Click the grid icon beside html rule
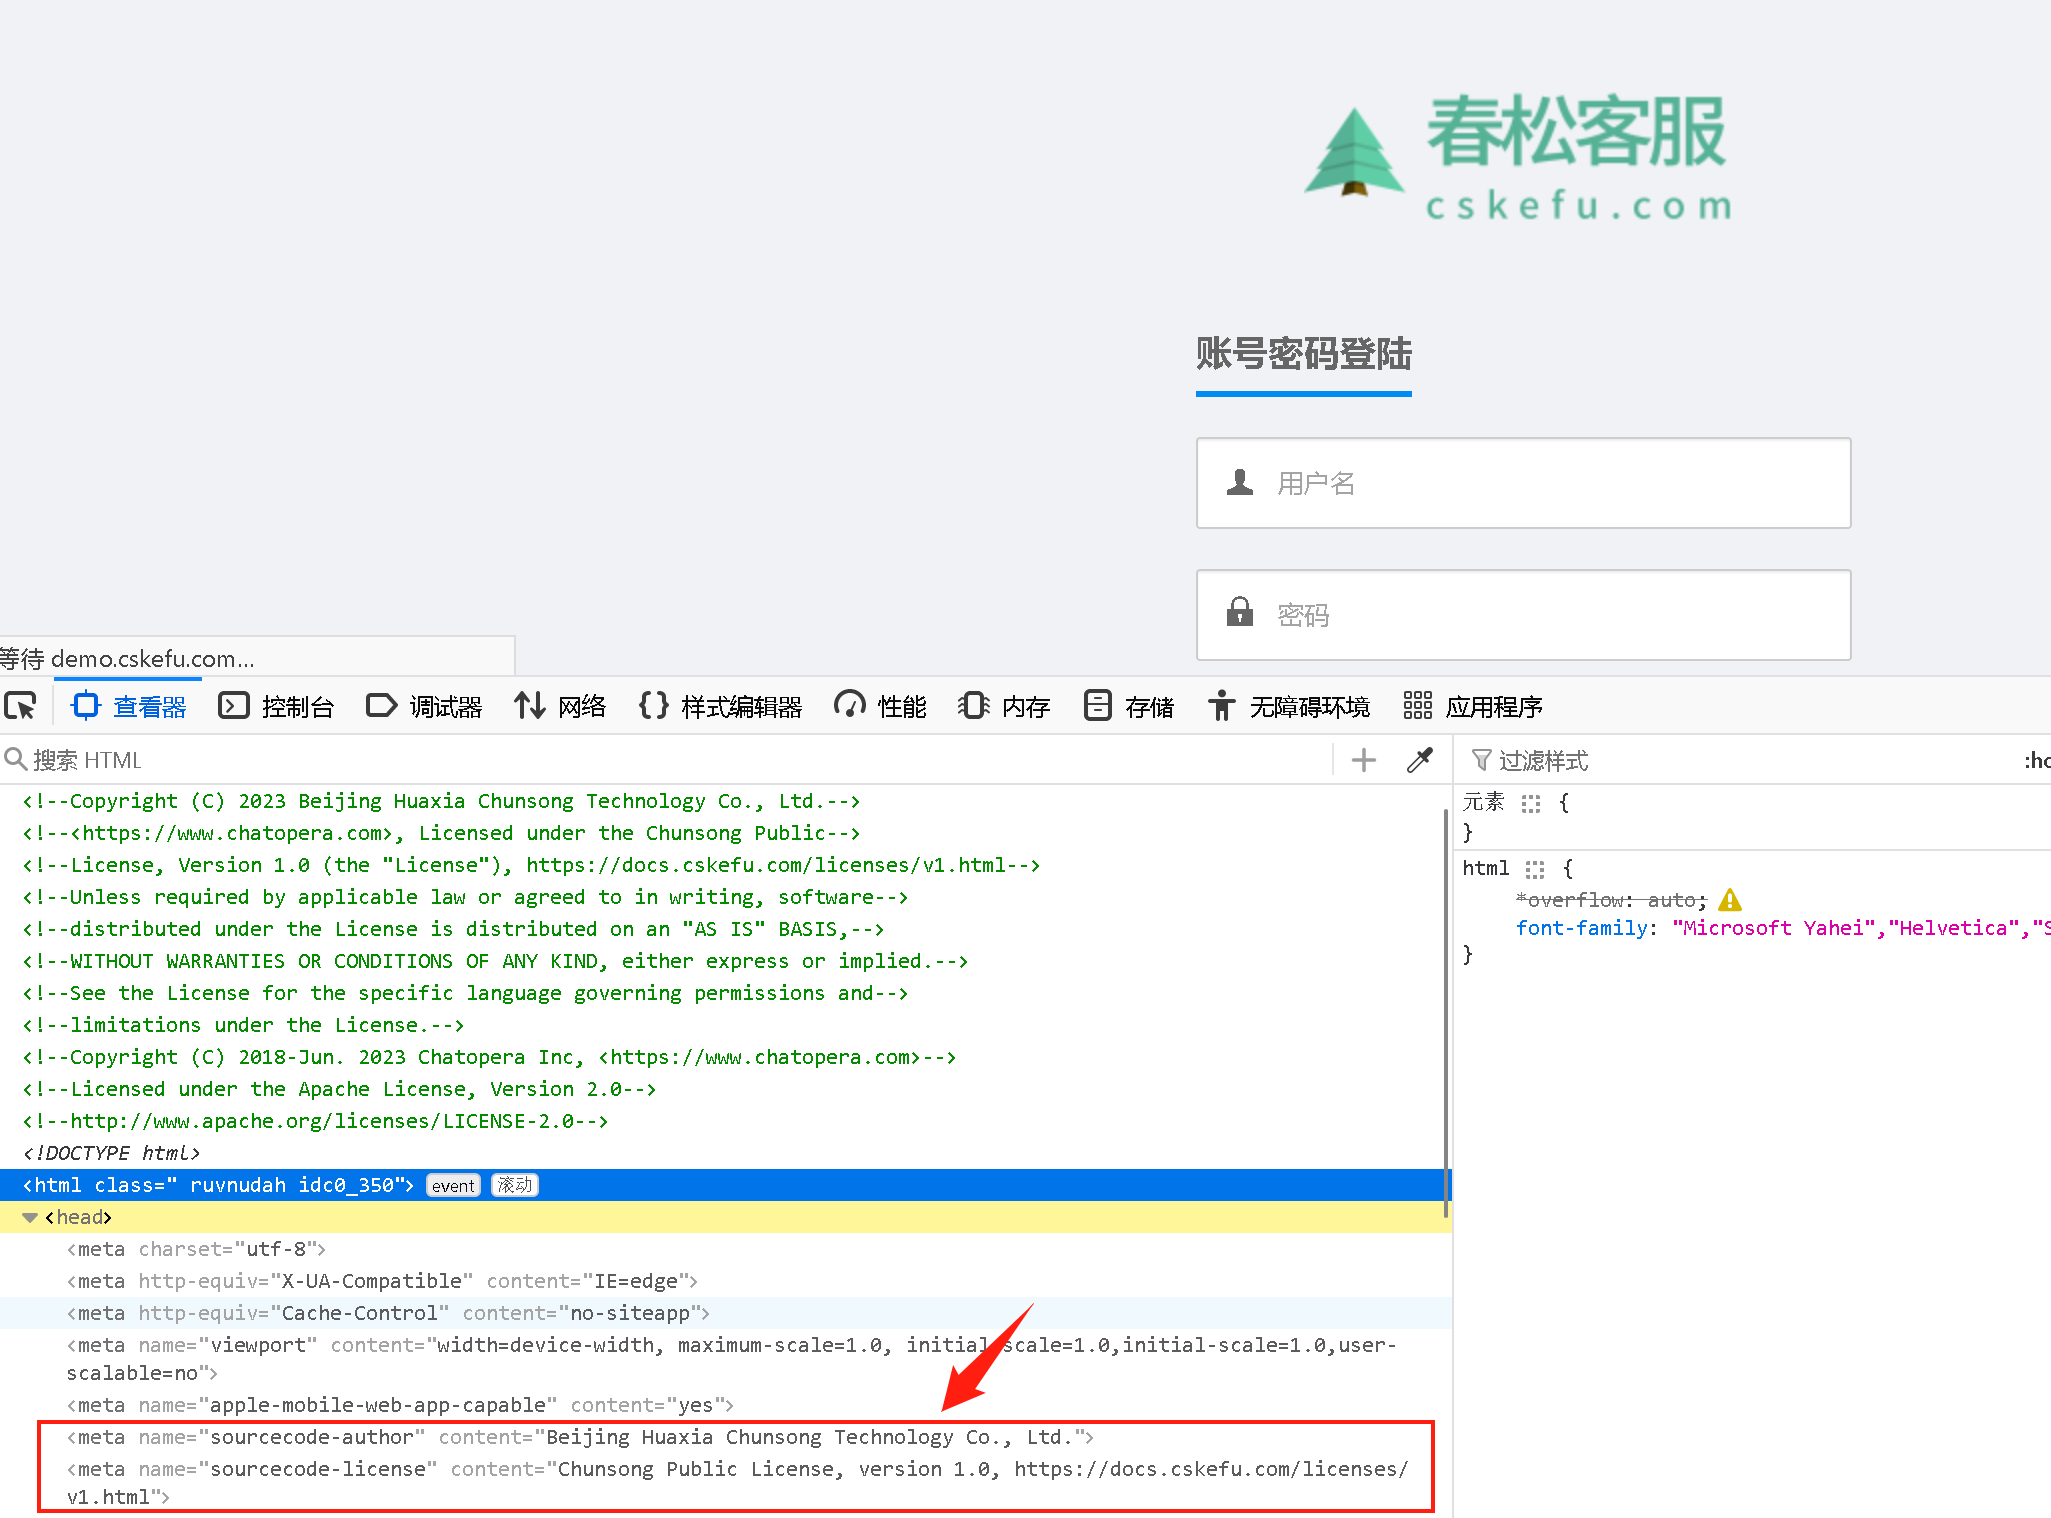 coord(1535,869)
